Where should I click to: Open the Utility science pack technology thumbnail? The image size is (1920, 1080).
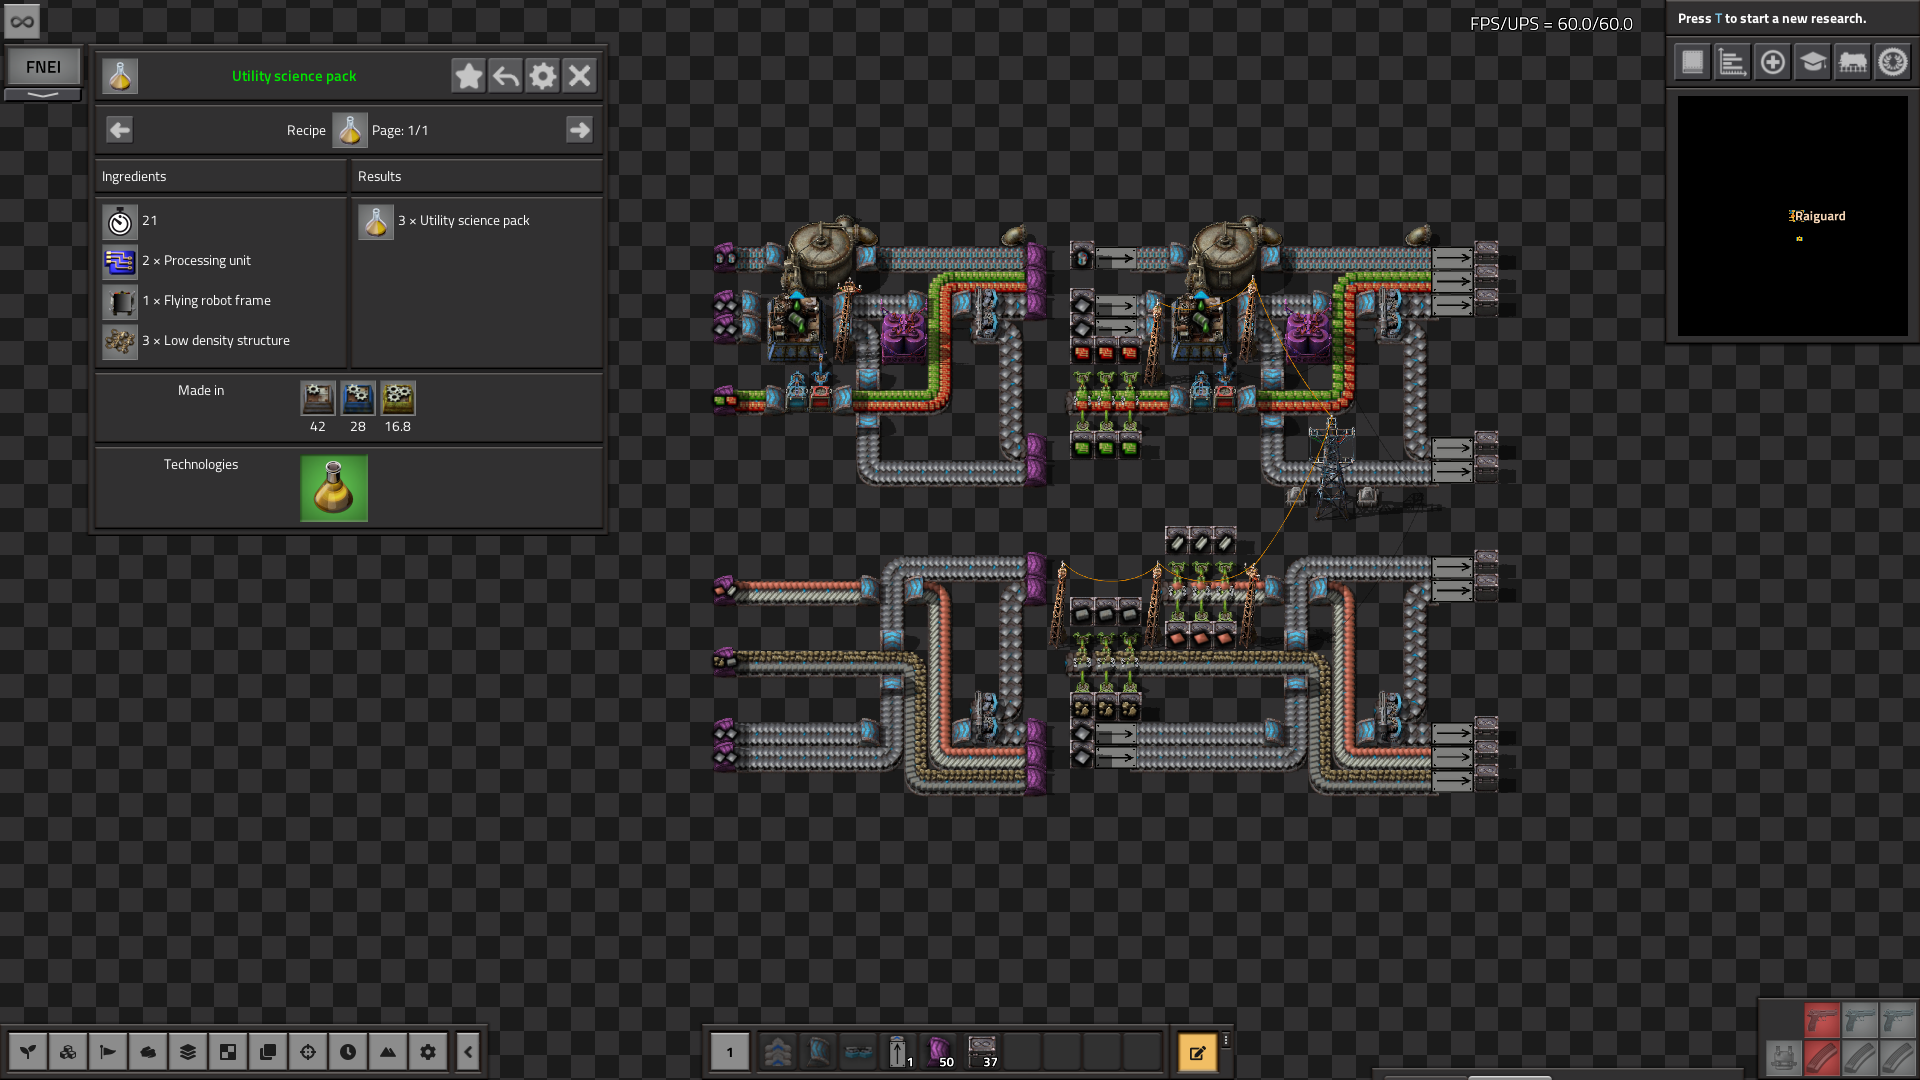coord(334,488)
